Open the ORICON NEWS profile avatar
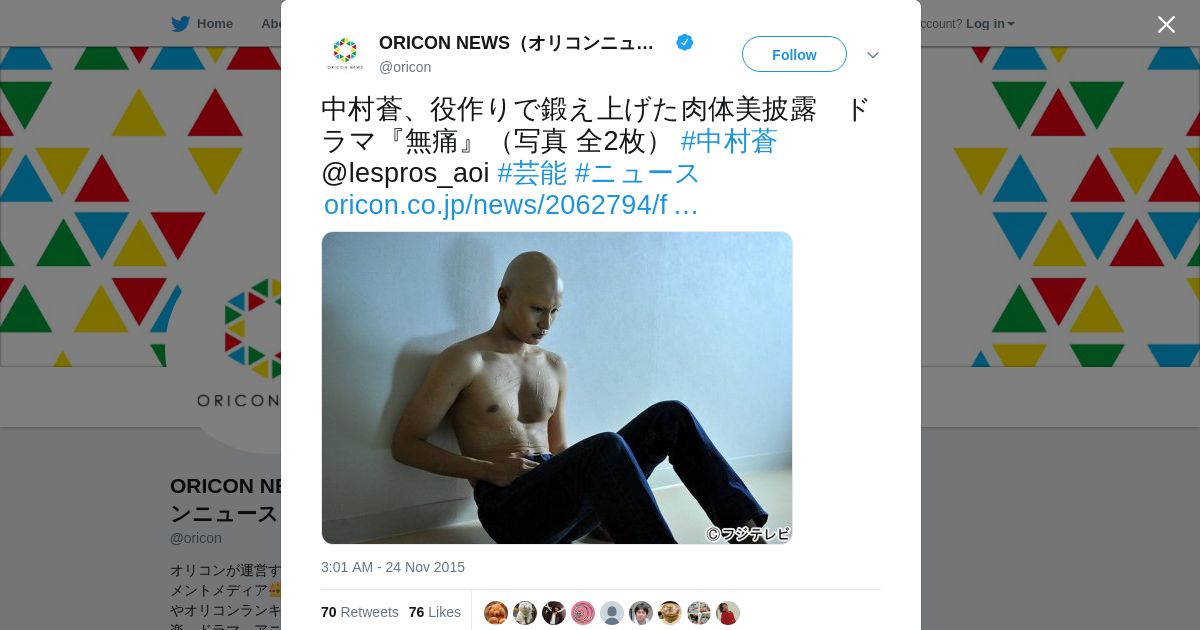Screen dimensions: 1200x630 click(x=345, y=53)
